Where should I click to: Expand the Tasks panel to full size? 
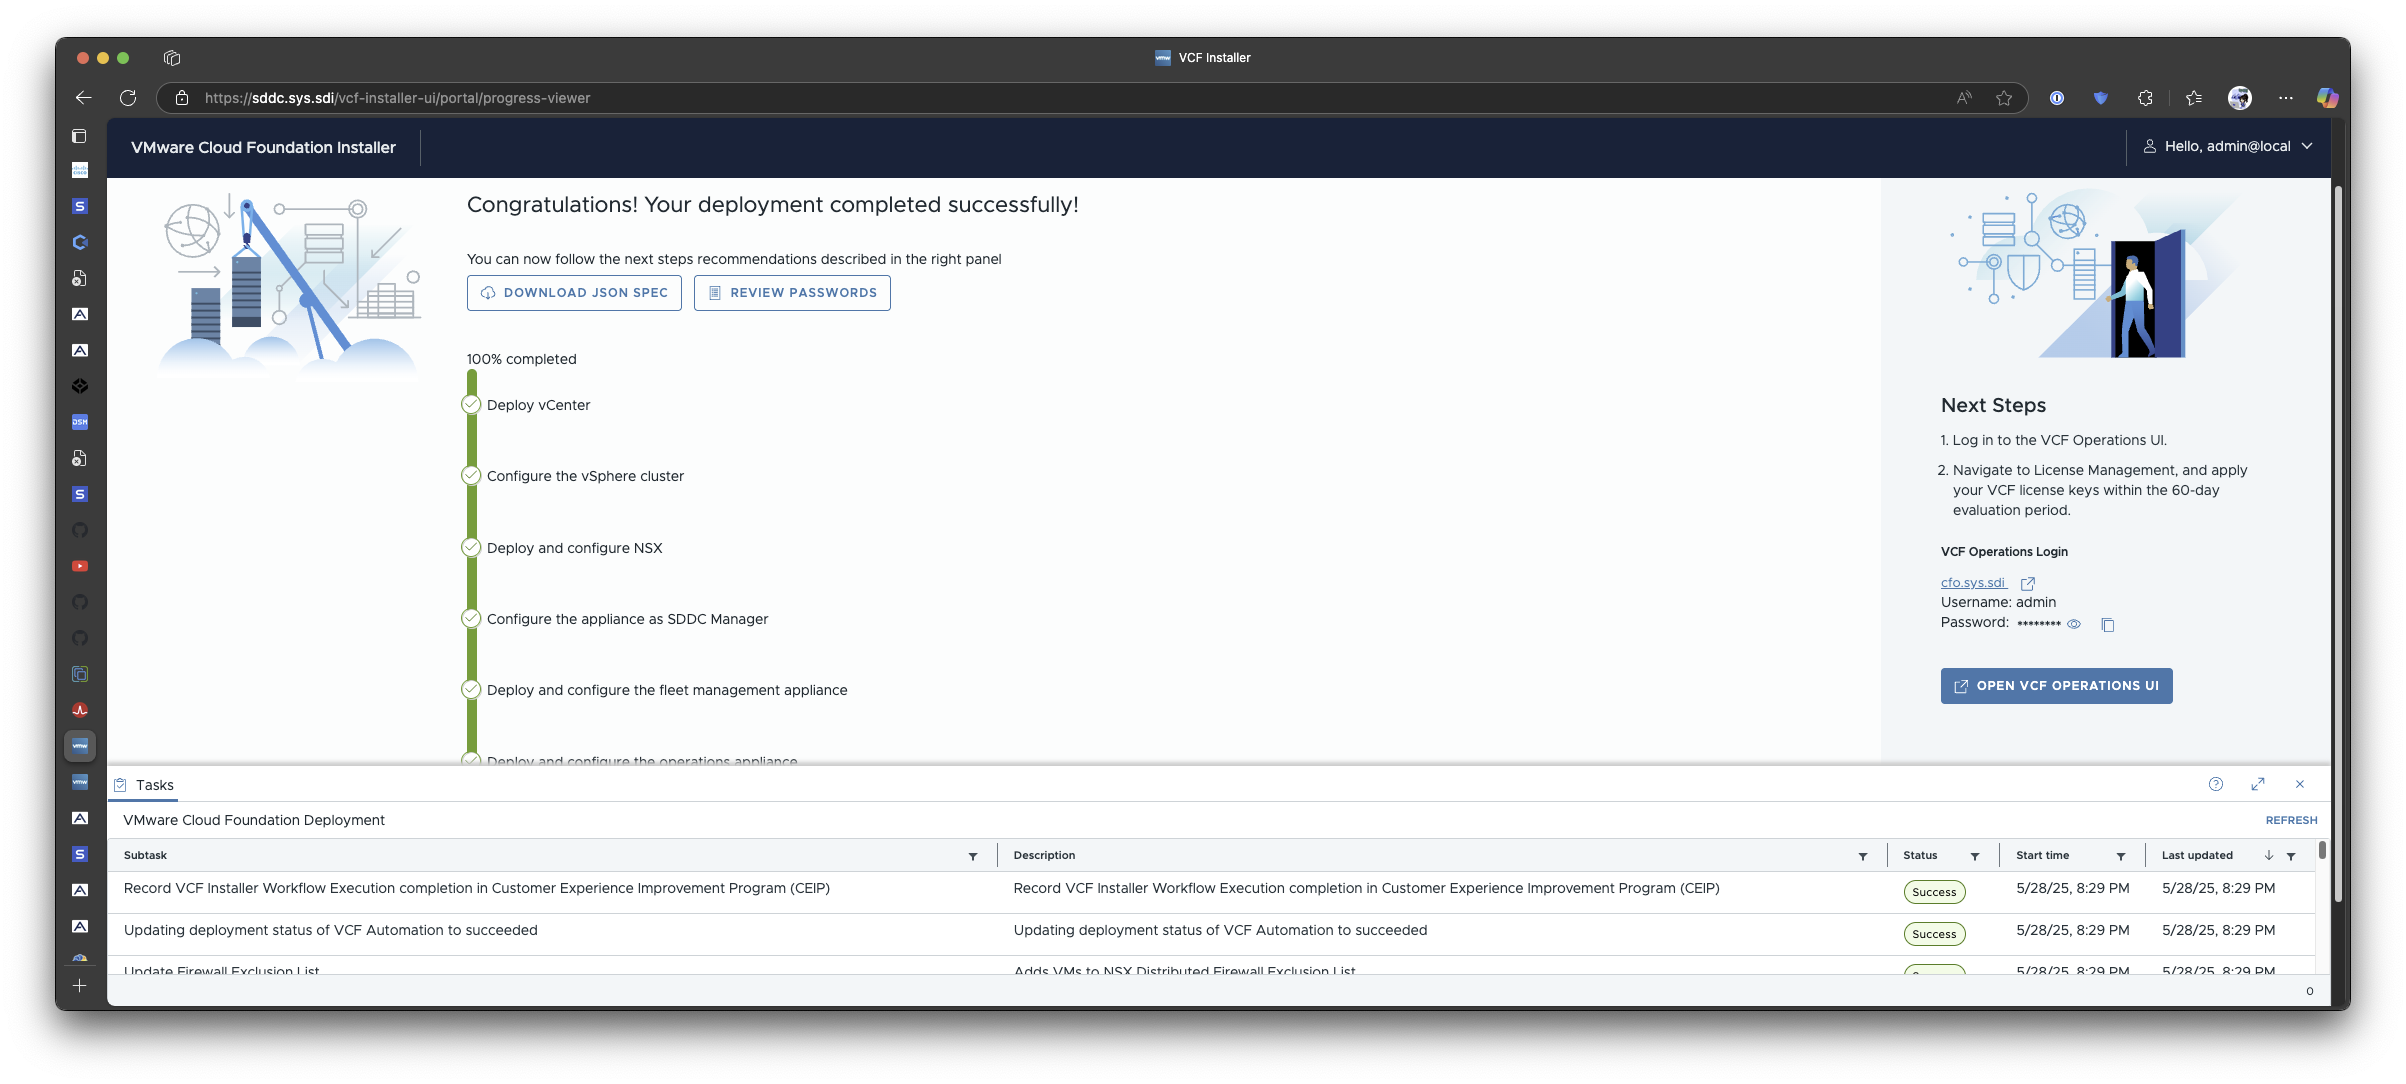coord(2258,784)
